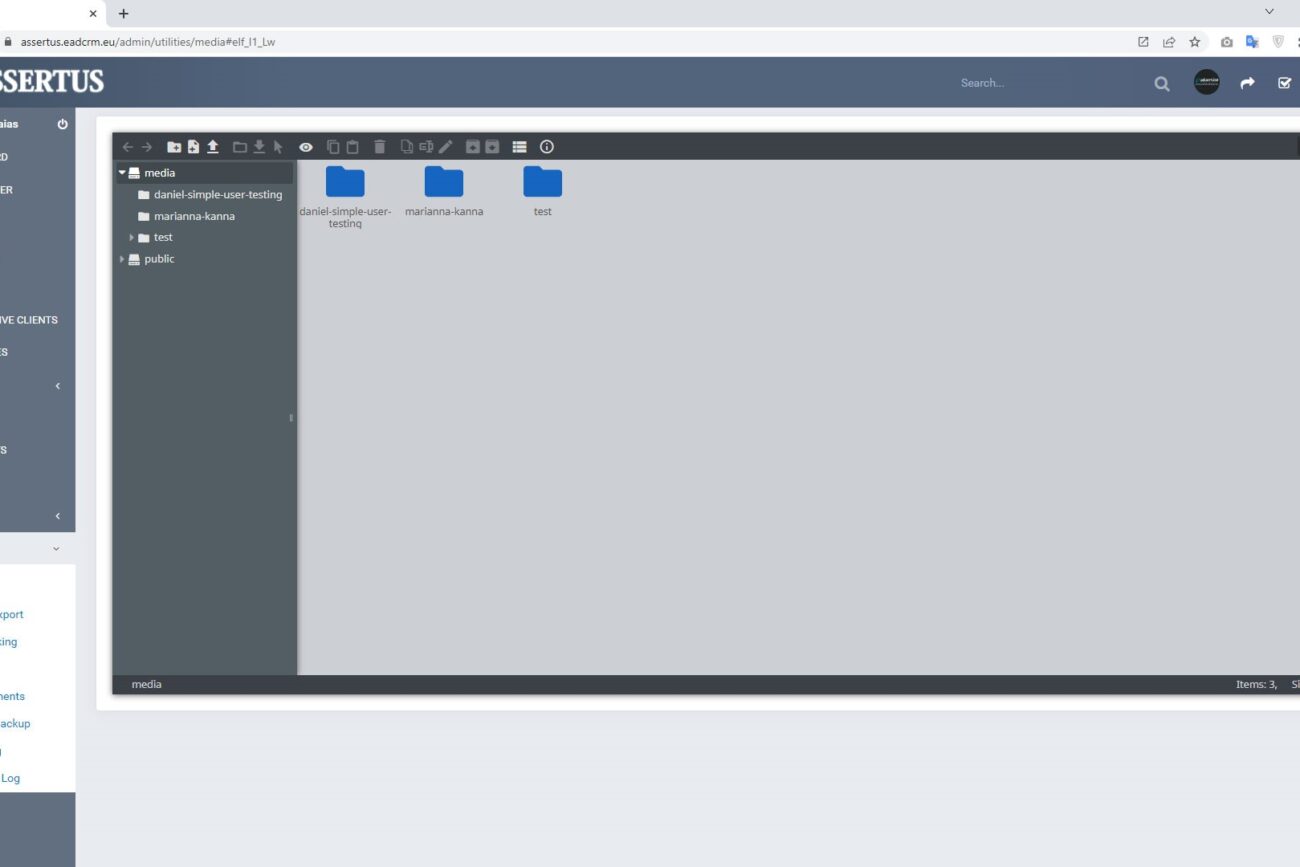This screenshot has width=1300, height=867.
Task: Click the sidebar resize handle
Action: (x=291, y=417)
